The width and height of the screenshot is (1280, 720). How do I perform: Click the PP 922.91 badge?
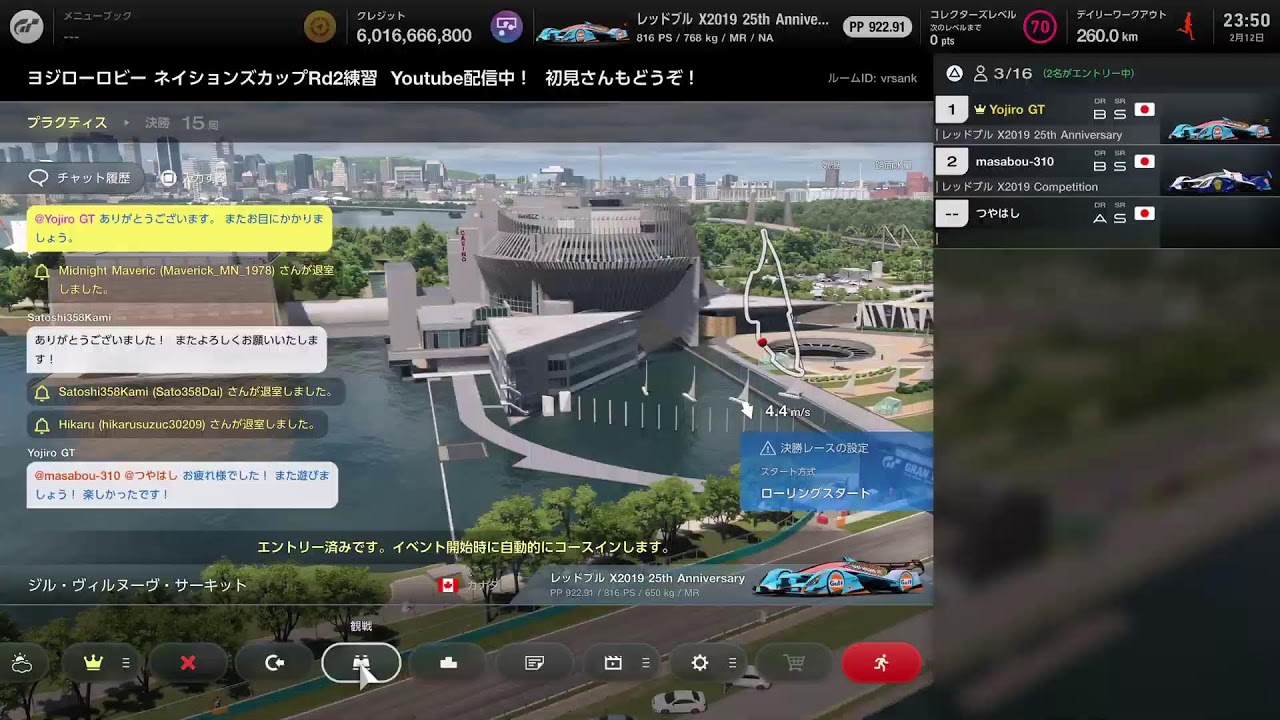(x=877, y=27)
